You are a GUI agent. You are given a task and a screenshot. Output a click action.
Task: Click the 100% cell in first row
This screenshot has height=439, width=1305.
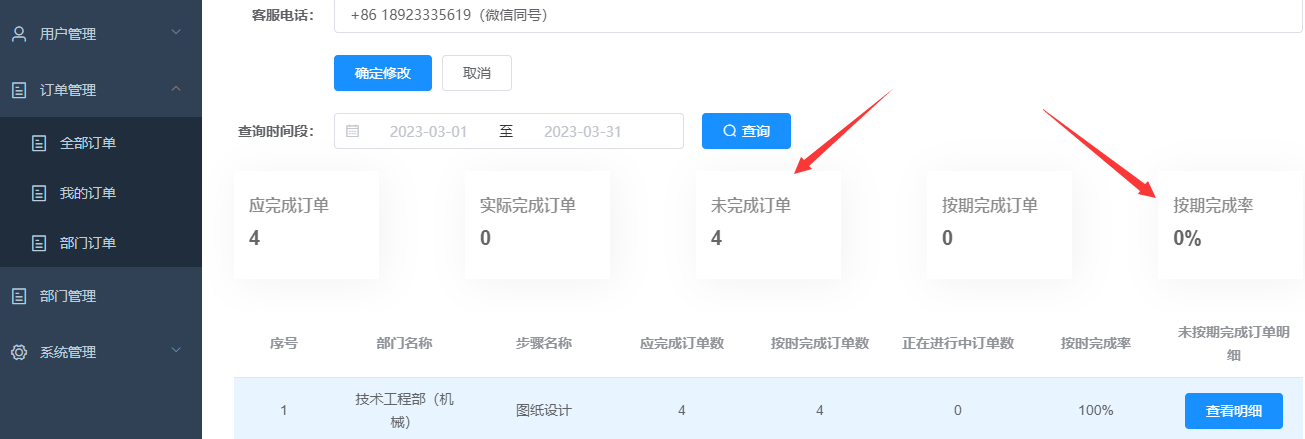click(x=1096, y=410)
